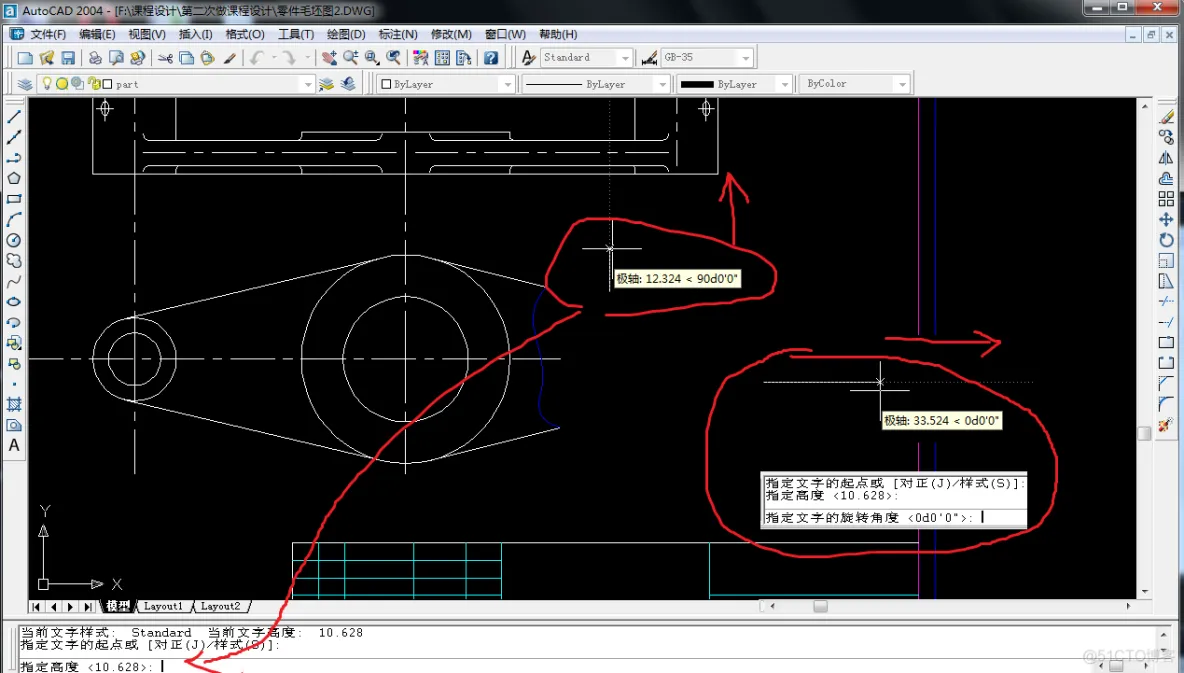The image size is (1184, 673).
Task: Select the Stretch tool
Action: [1167, 282]
